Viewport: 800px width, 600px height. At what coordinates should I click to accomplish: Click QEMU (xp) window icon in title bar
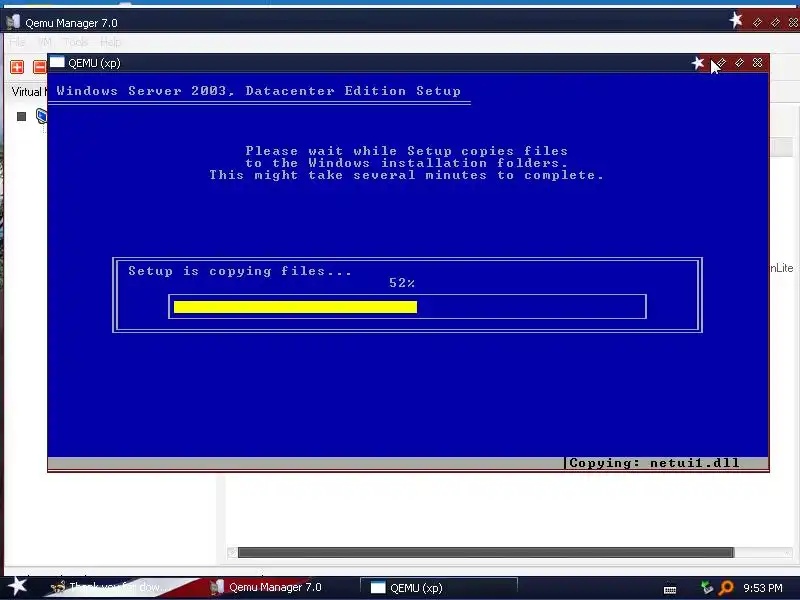[57, 62]
